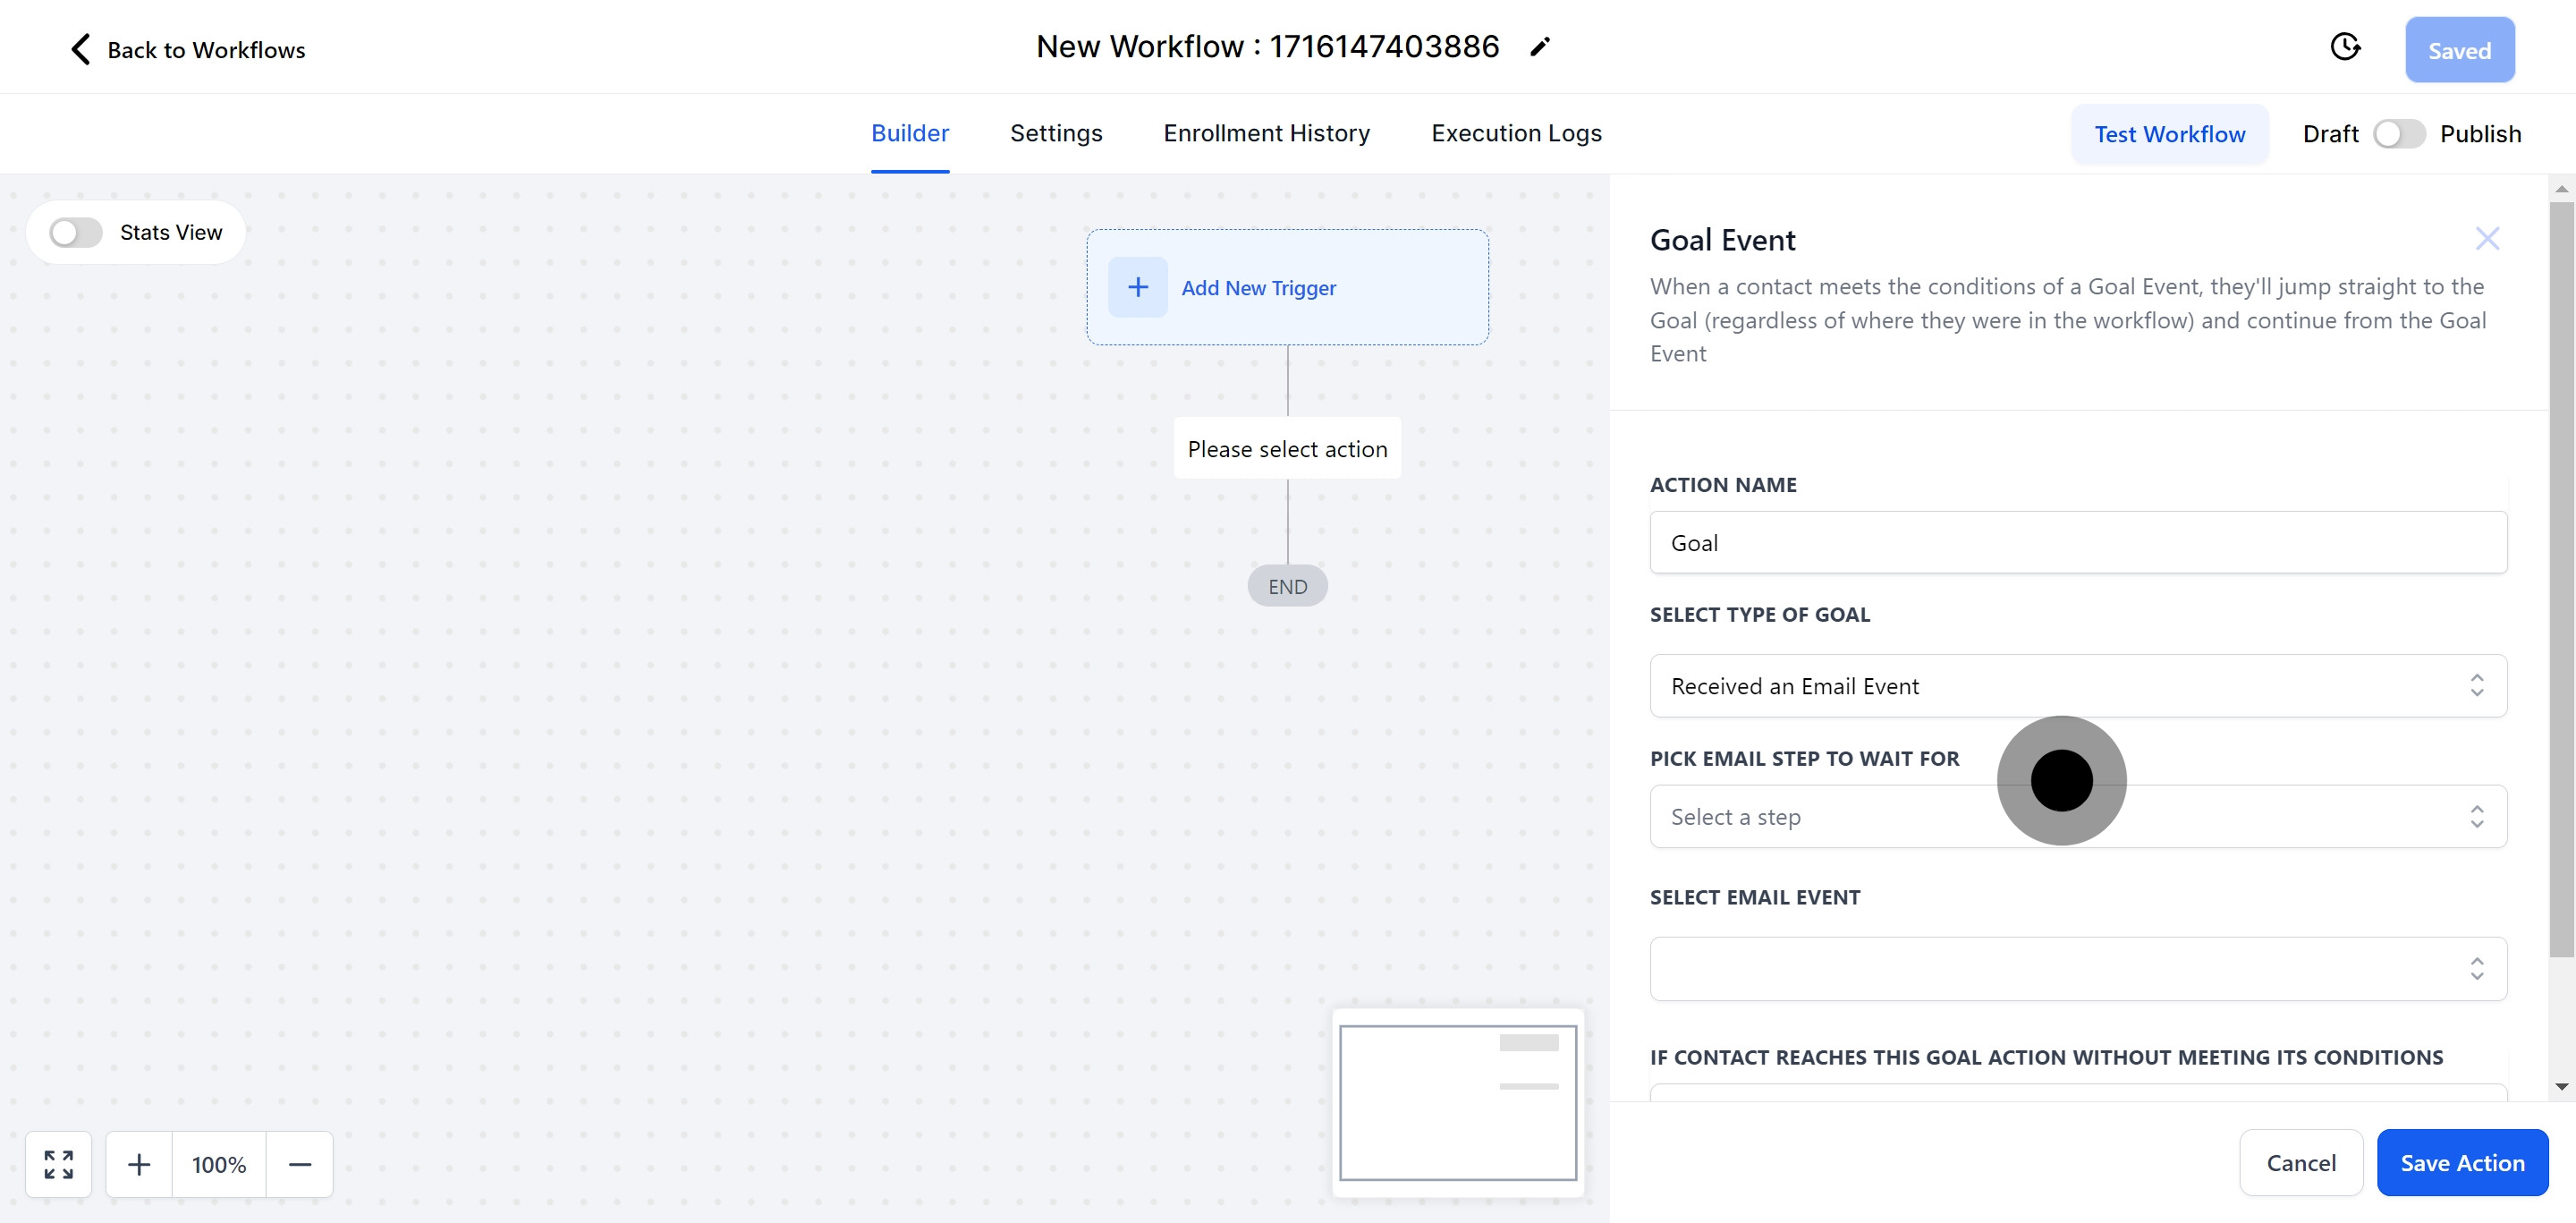Click Test Workflow button
The image size is (2576, 1223).
click(x=2169, y=134)
